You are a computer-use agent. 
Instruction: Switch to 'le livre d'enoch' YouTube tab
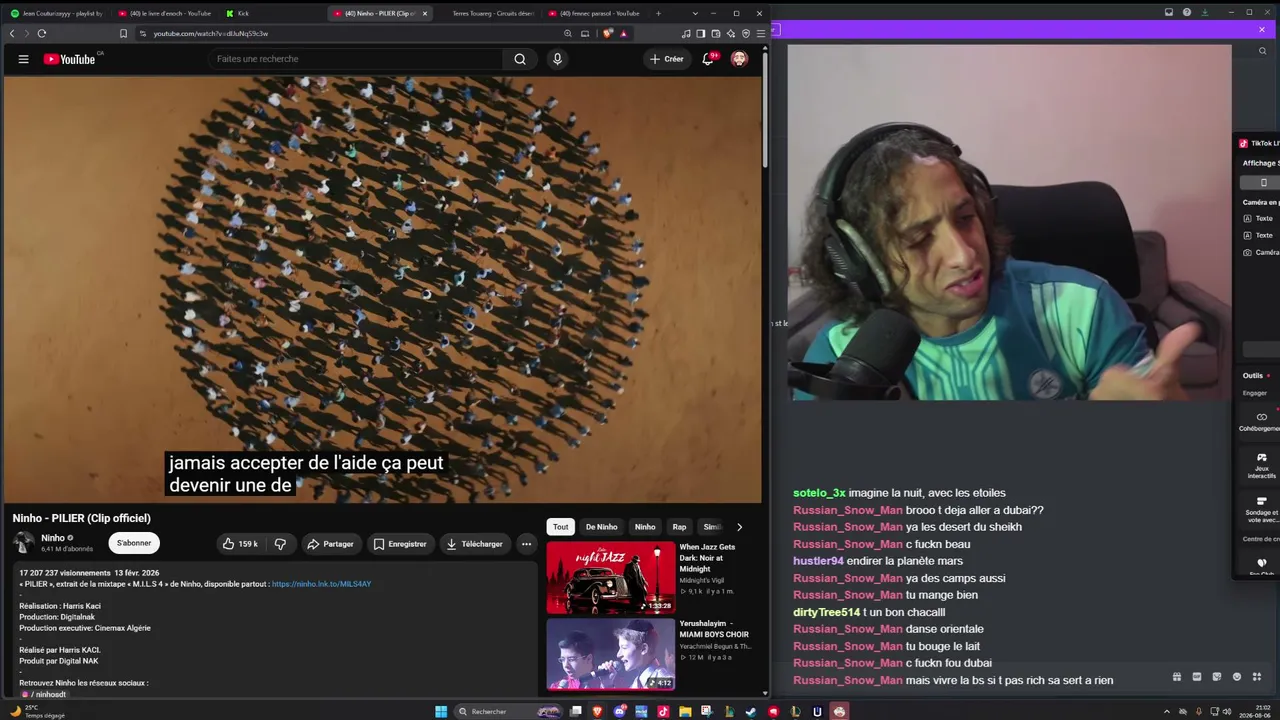coord(164,13)
